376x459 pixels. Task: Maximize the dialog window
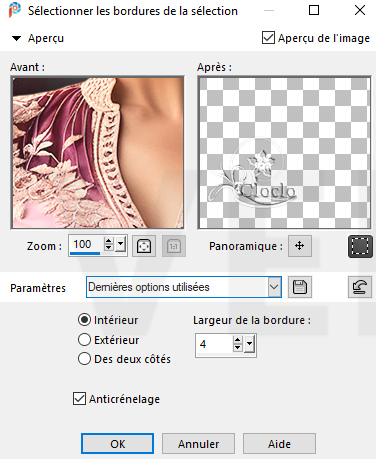(314, 10)
